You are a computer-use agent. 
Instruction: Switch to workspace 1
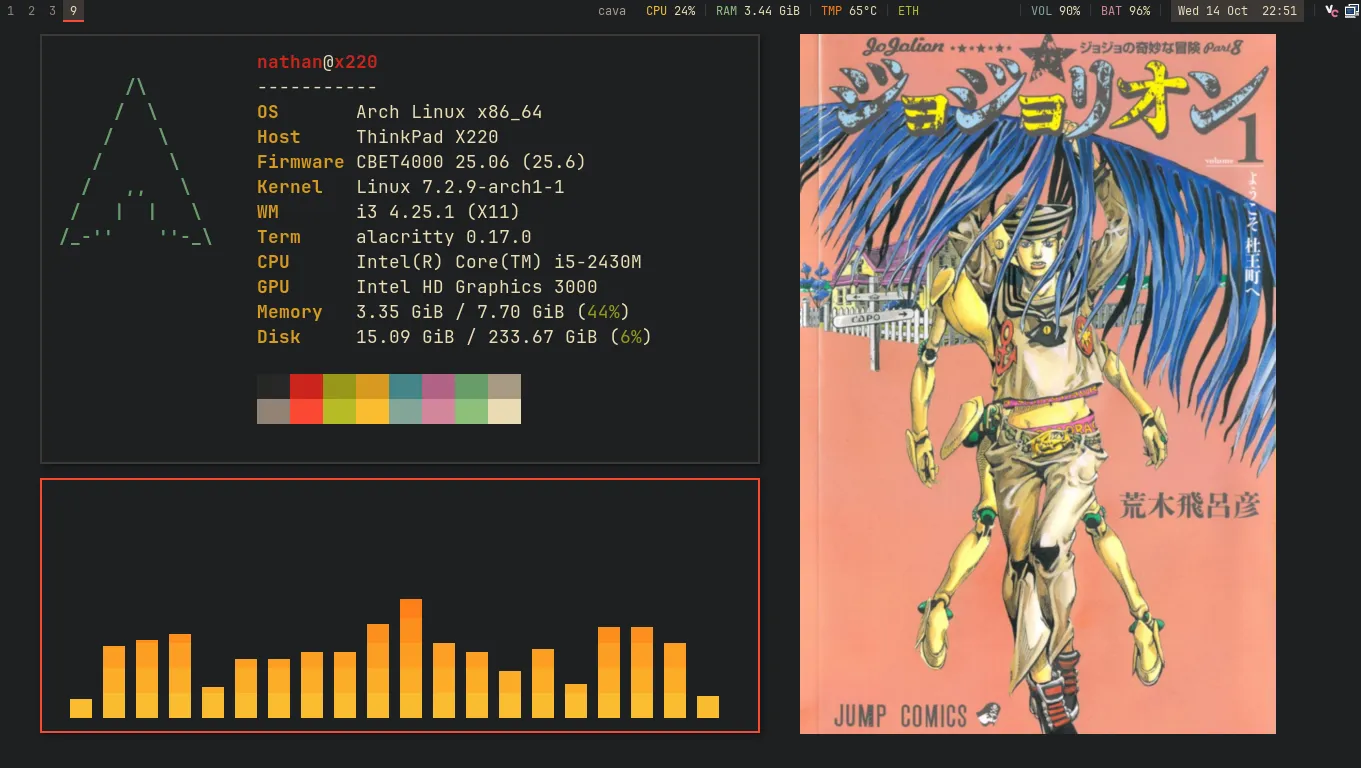[10, 11]
